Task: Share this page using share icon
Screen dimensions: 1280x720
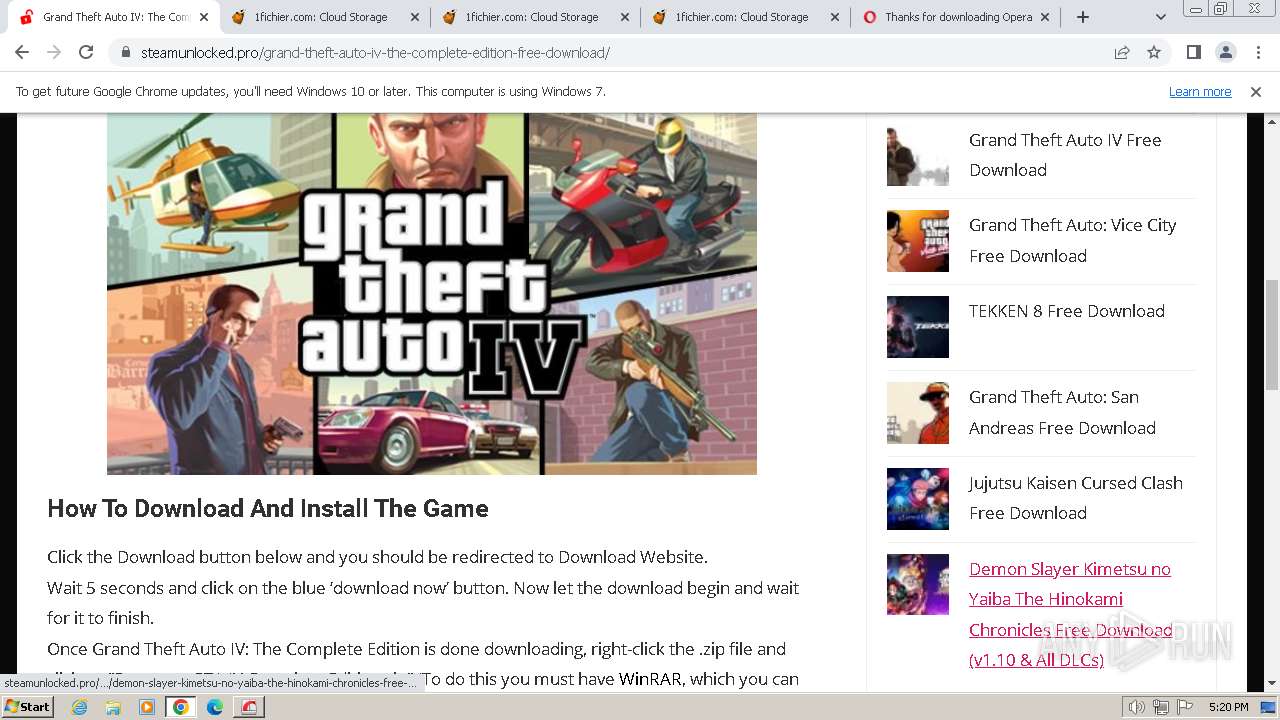Action: click(x=1122, y=53)
